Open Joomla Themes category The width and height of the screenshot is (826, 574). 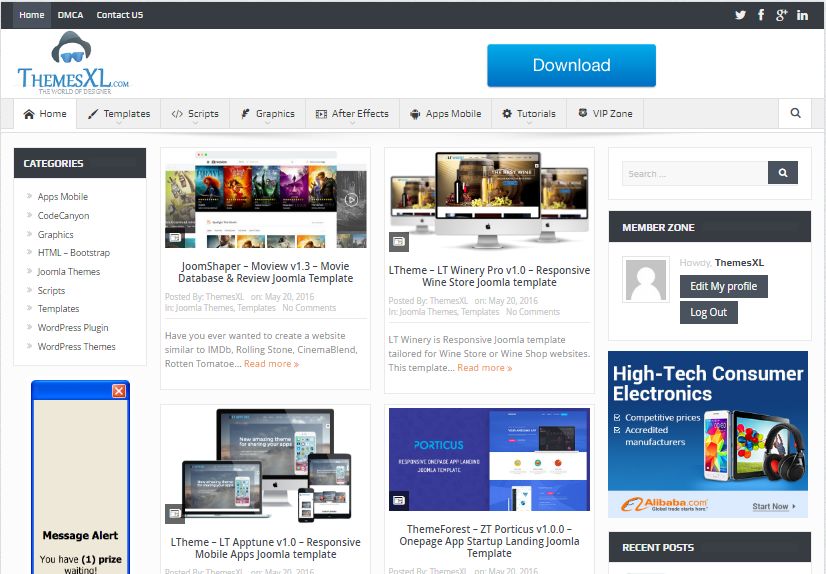(68, 272)
